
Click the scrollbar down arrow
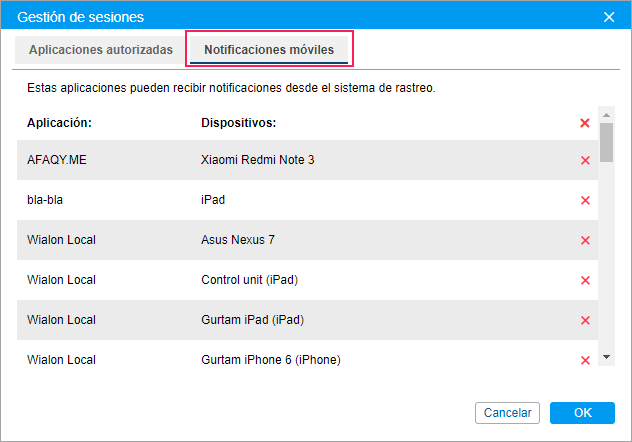click(606, 357)
